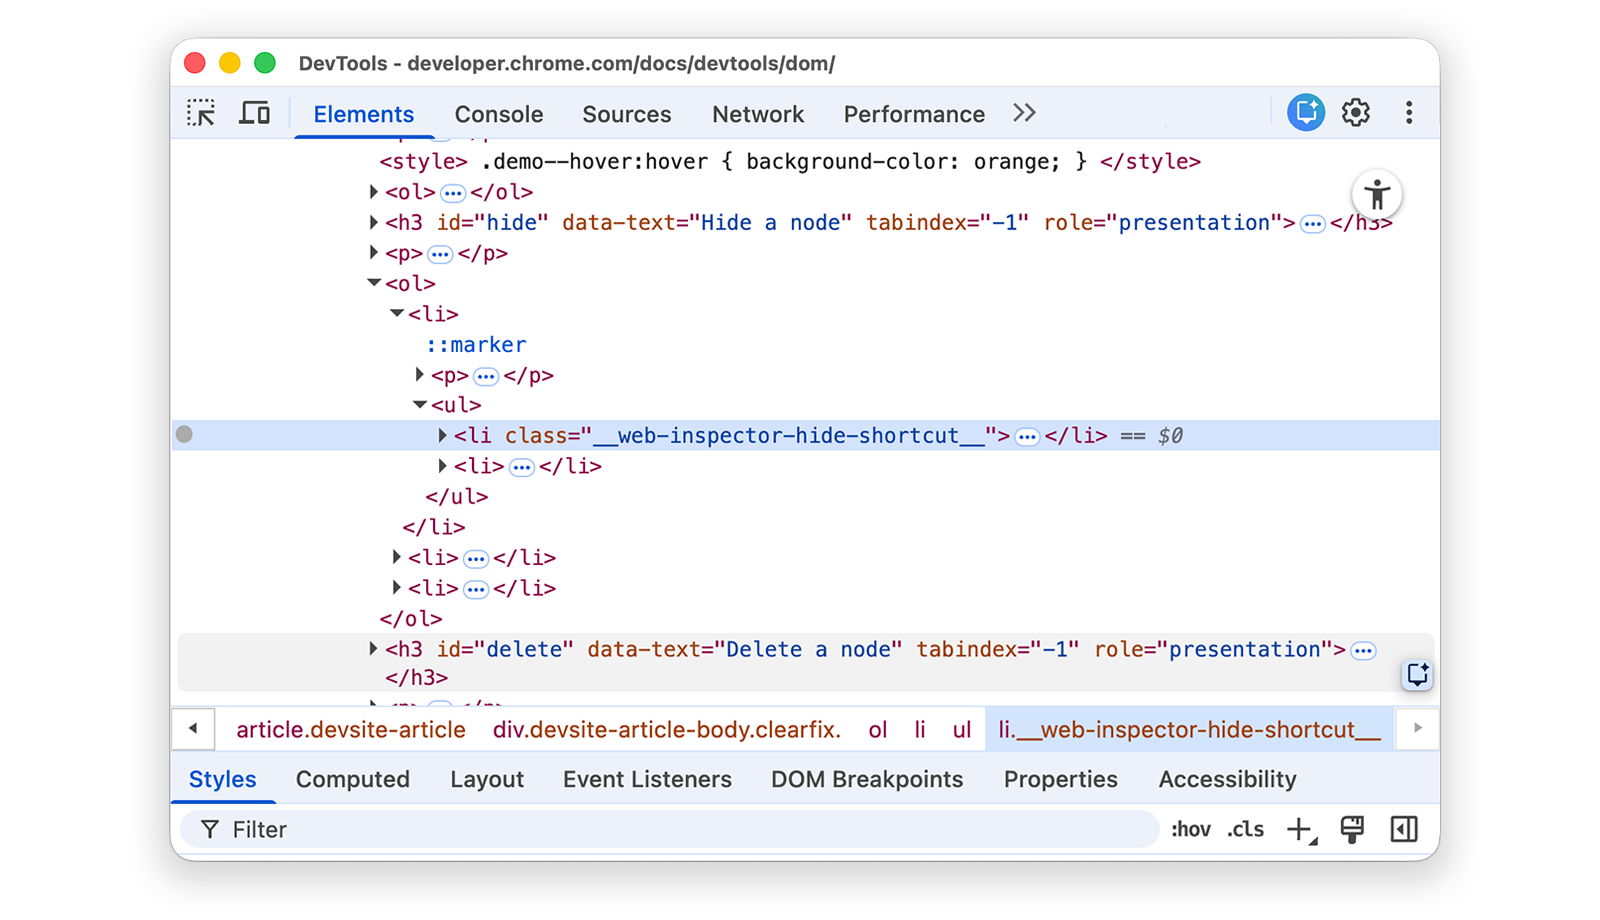Toggle the device emulation toolbar
This screenshot has width=1600, height=920.
pyautogui.click(x=254, y=113)
